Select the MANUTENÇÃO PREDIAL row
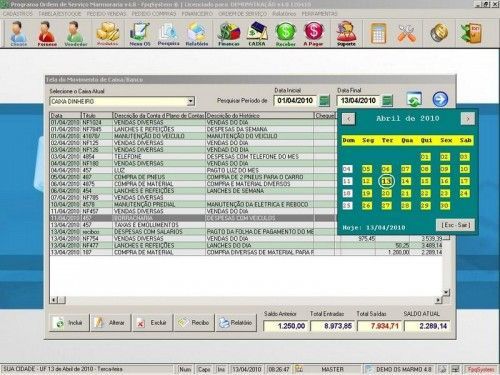Viewport: 500px width, 375px height. (x=193, y=204)
